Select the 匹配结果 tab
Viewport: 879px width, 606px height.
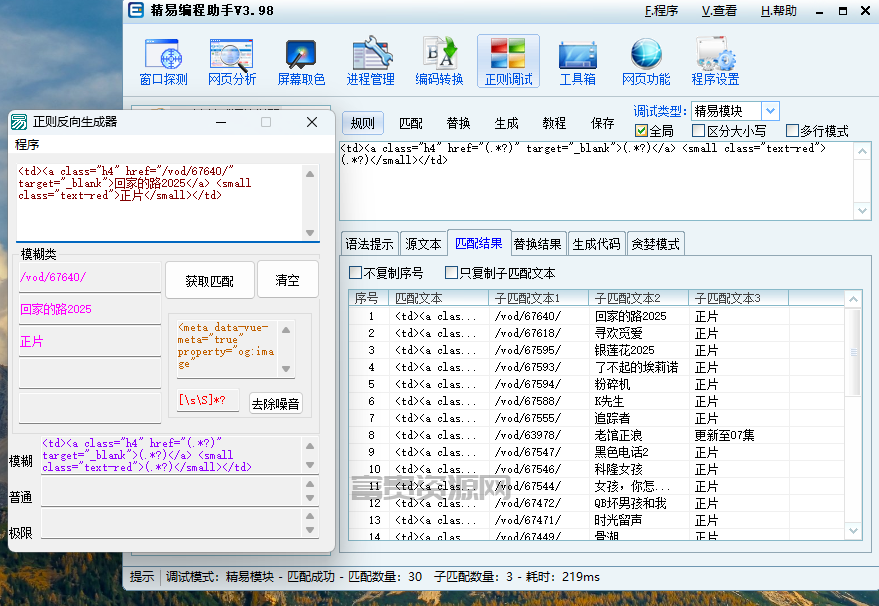pos(479,243)
